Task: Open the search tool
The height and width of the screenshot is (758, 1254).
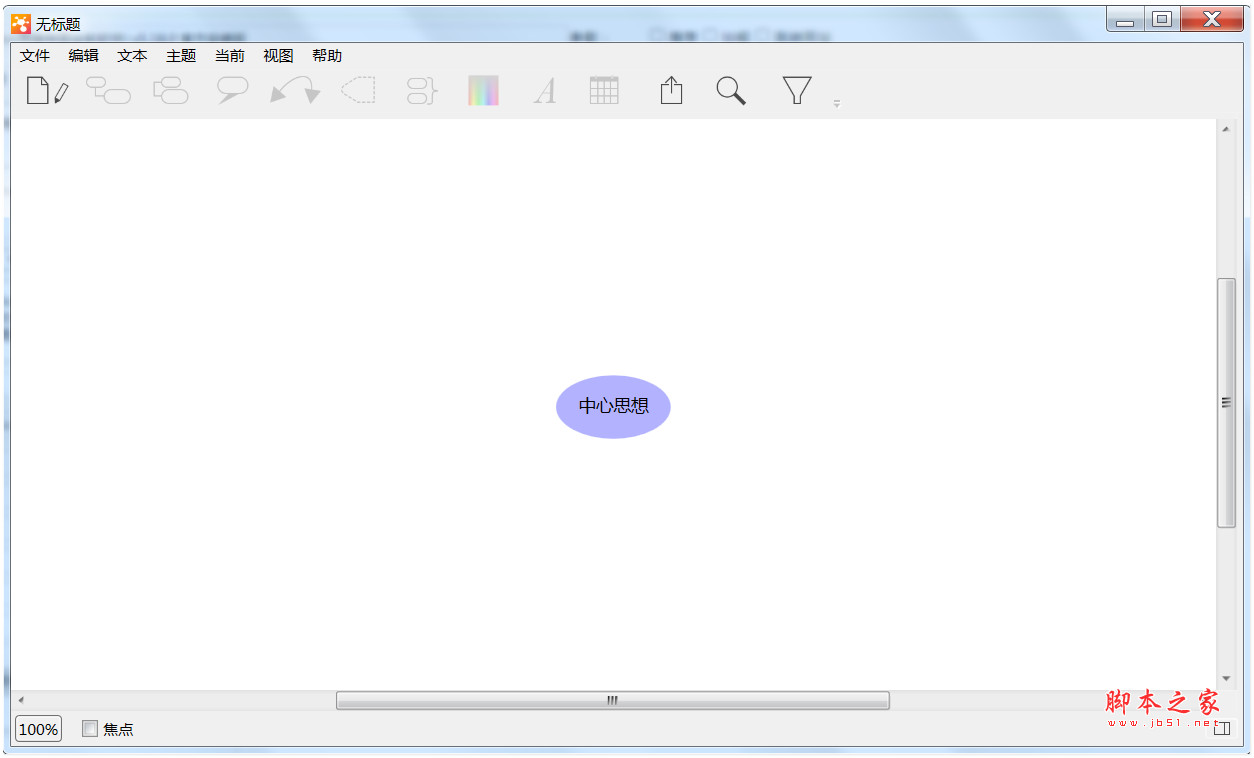Action: tap(730, 90)
